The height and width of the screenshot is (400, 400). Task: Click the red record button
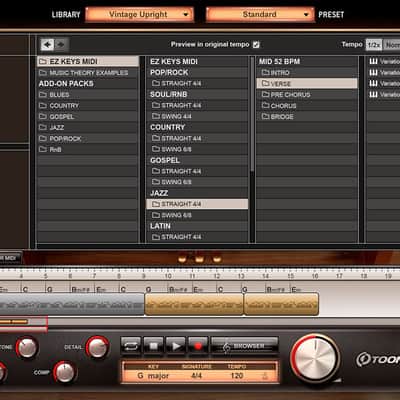click(198, 346)
